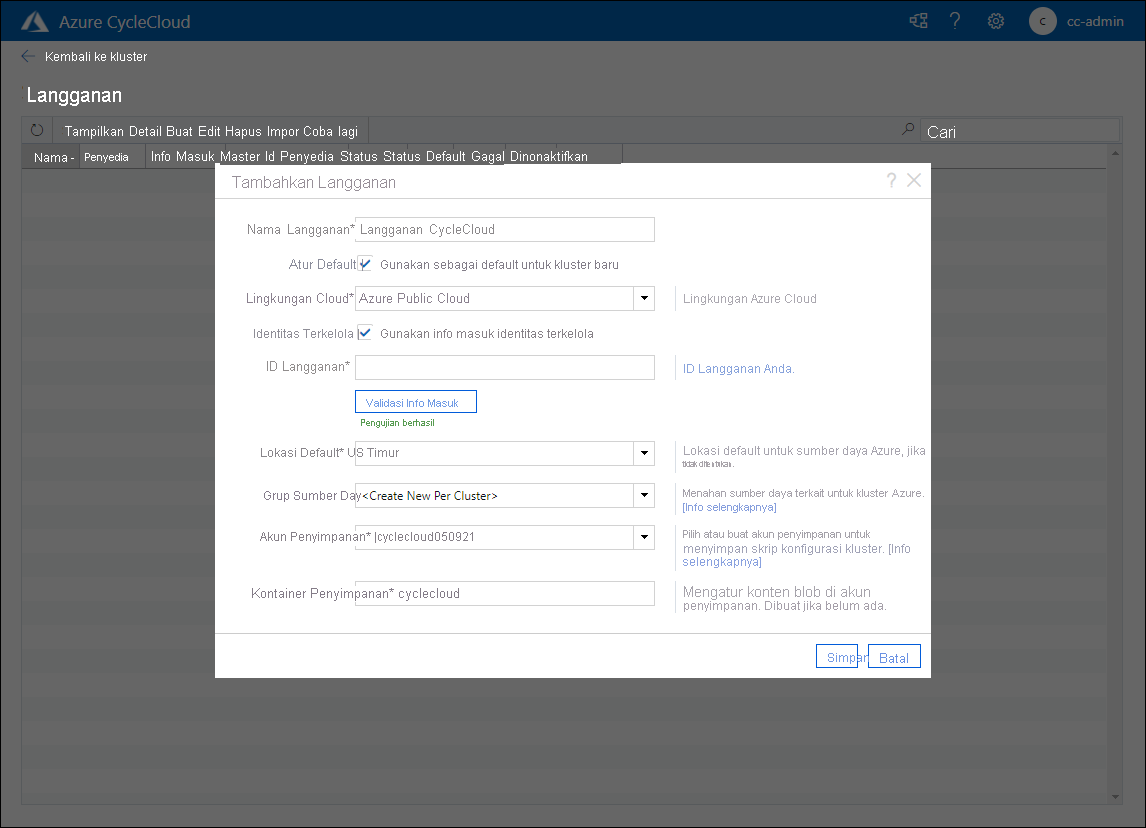
Task: Open the cc-admin account avatar
Action: click(x=1042, y=20)
